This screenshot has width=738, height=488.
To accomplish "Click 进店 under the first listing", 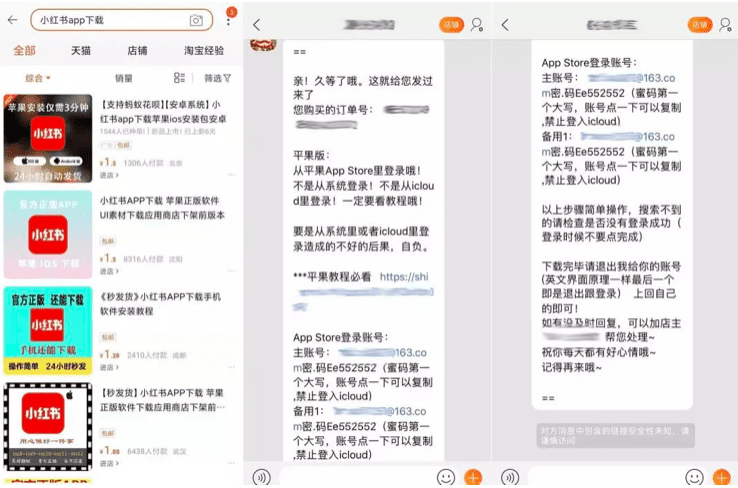I will (x=109, y=175).
